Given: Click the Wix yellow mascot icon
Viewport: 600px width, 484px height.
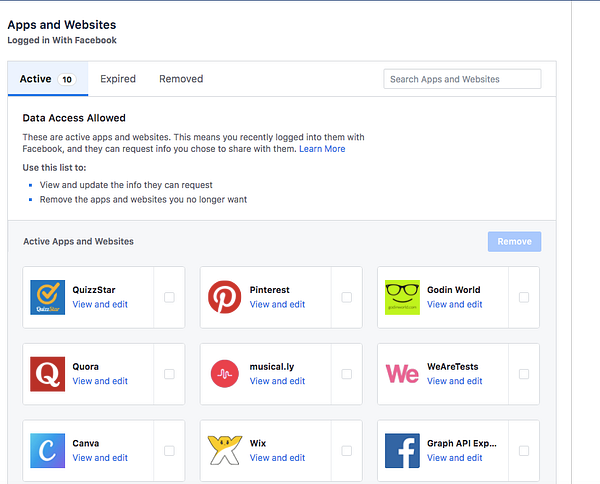Looking at the screenshot, I should [225, 451].
